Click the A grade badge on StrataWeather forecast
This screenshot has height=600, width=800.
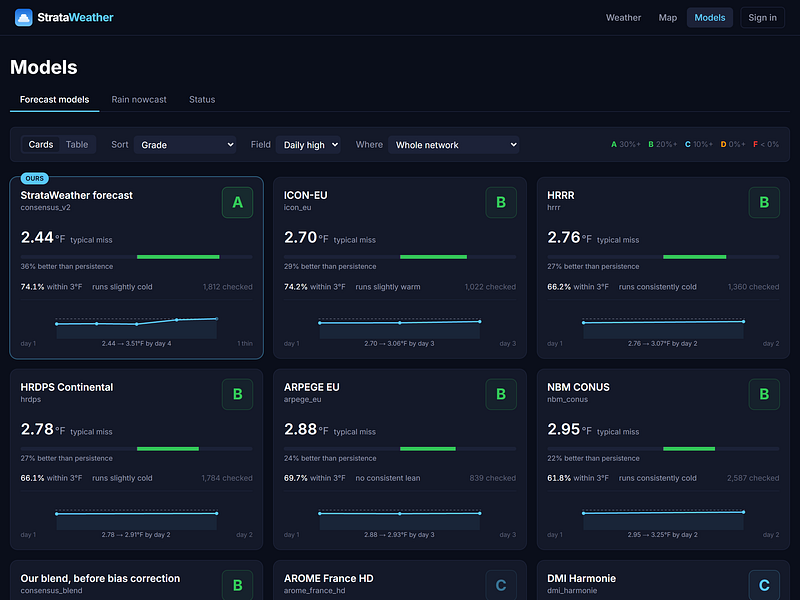click(x=237, y=203)
